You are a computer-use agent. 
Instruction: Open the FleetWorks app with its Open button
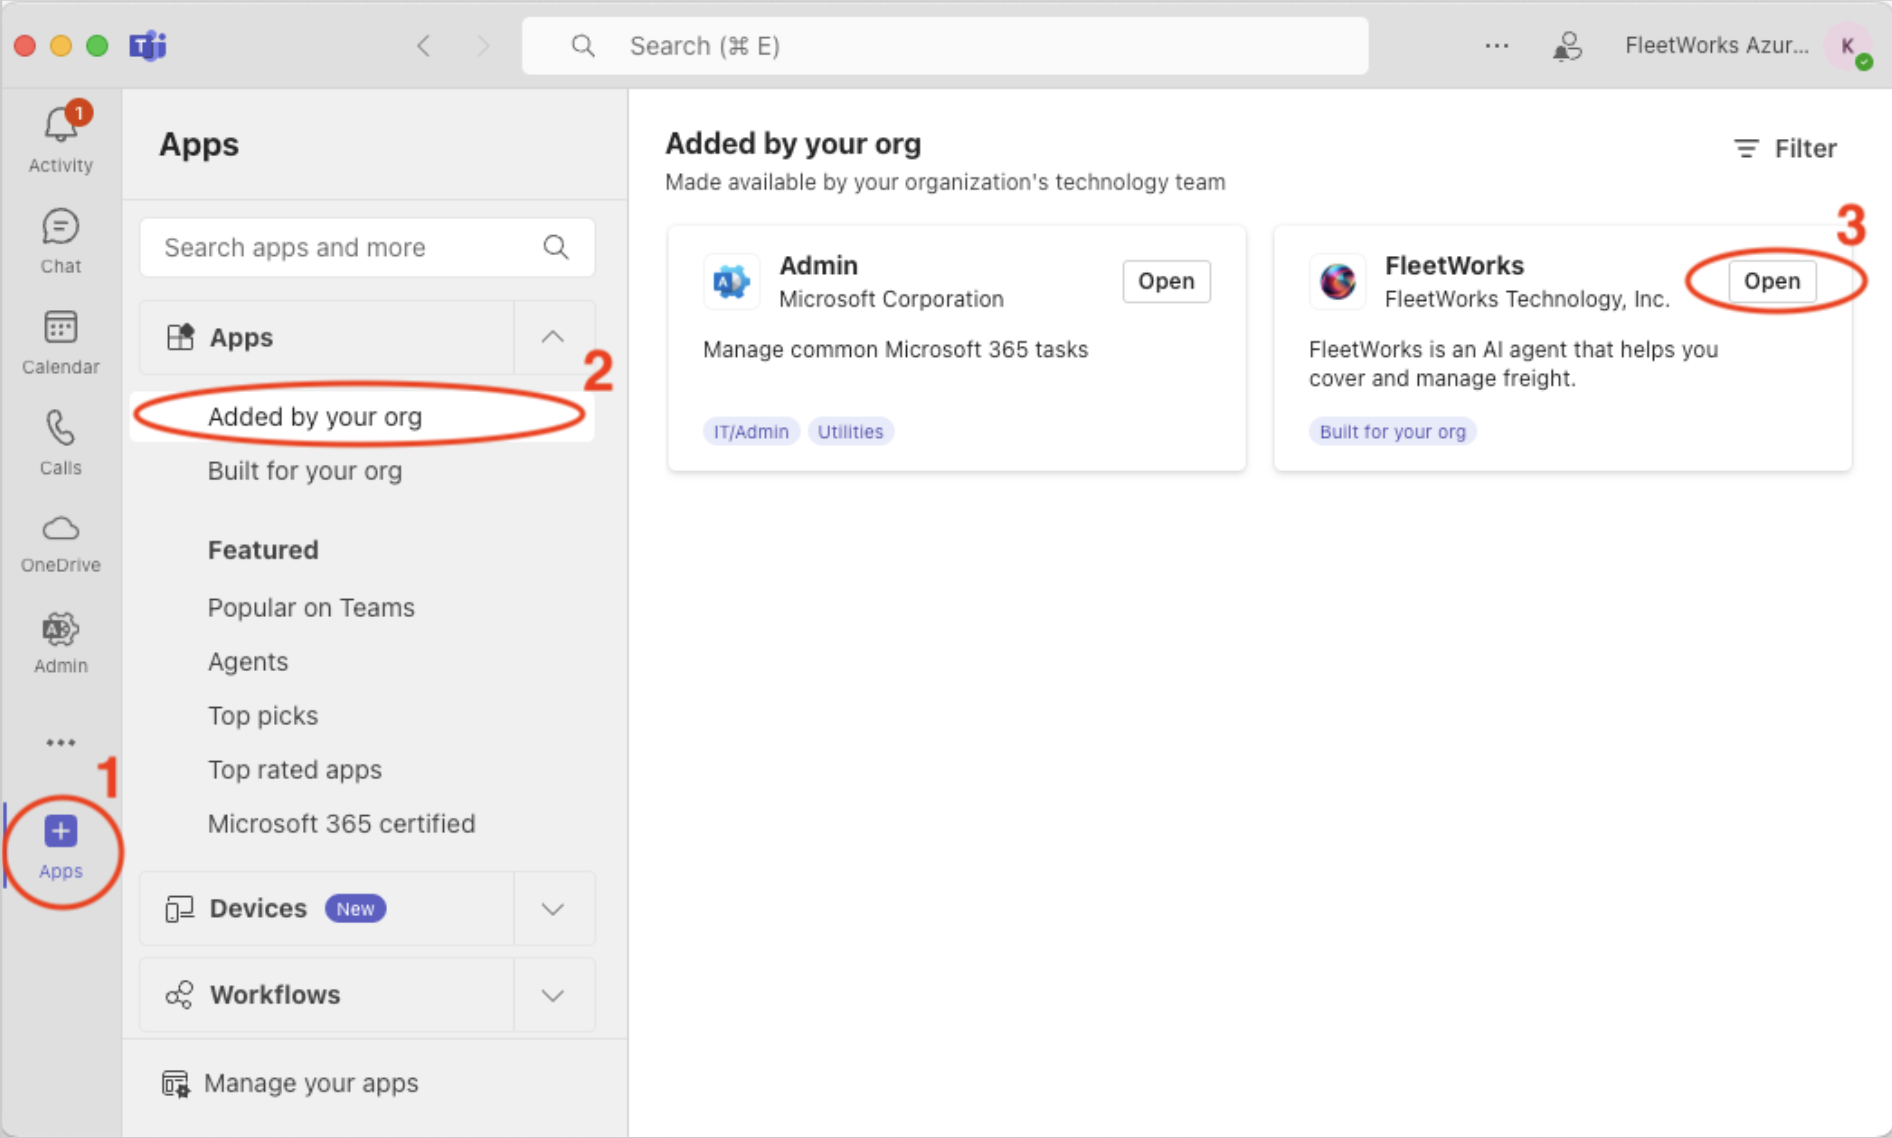click(x=1772, y=281)
